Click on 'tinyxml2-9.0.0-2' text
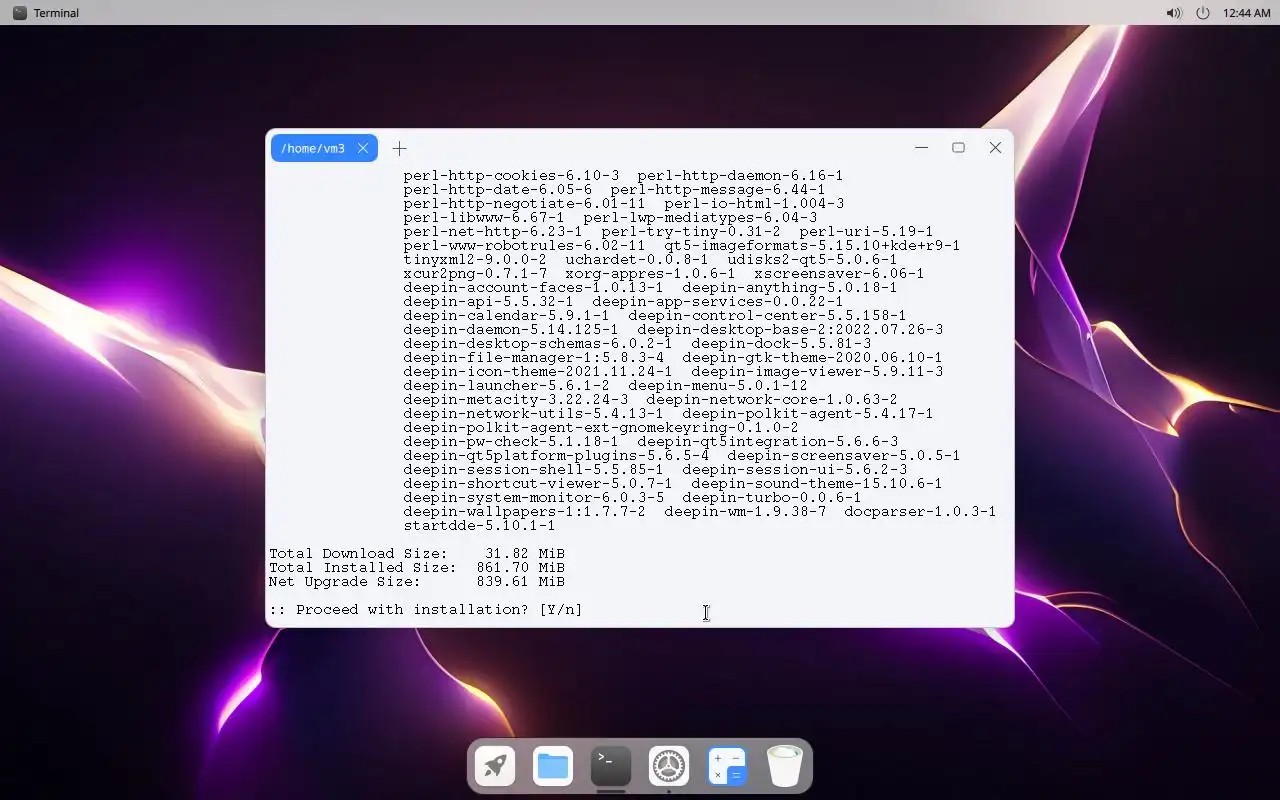 pos(475,259)
